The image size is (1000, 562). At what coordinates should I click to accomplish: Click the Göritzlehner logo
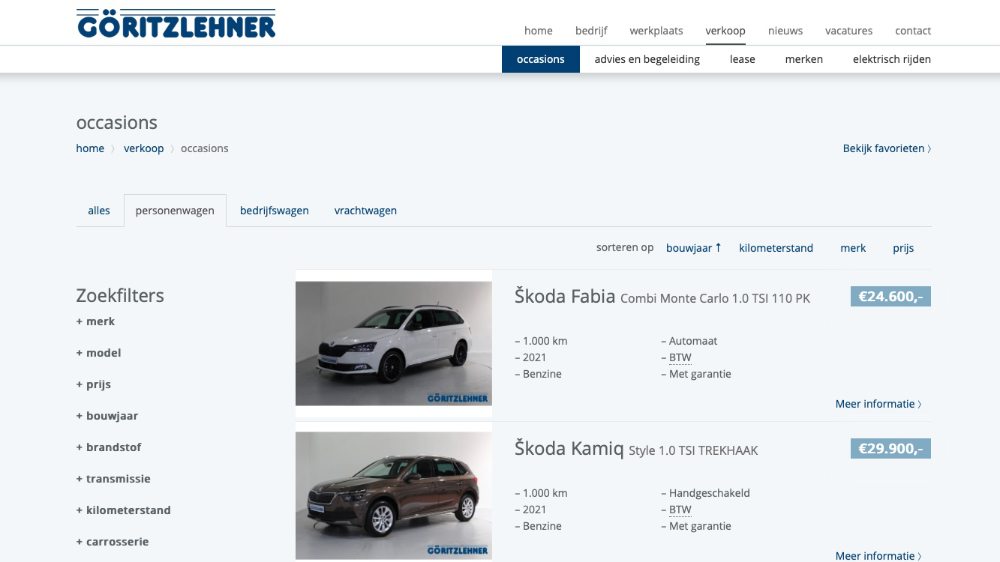pyautogui.click(x=176, y=23)
